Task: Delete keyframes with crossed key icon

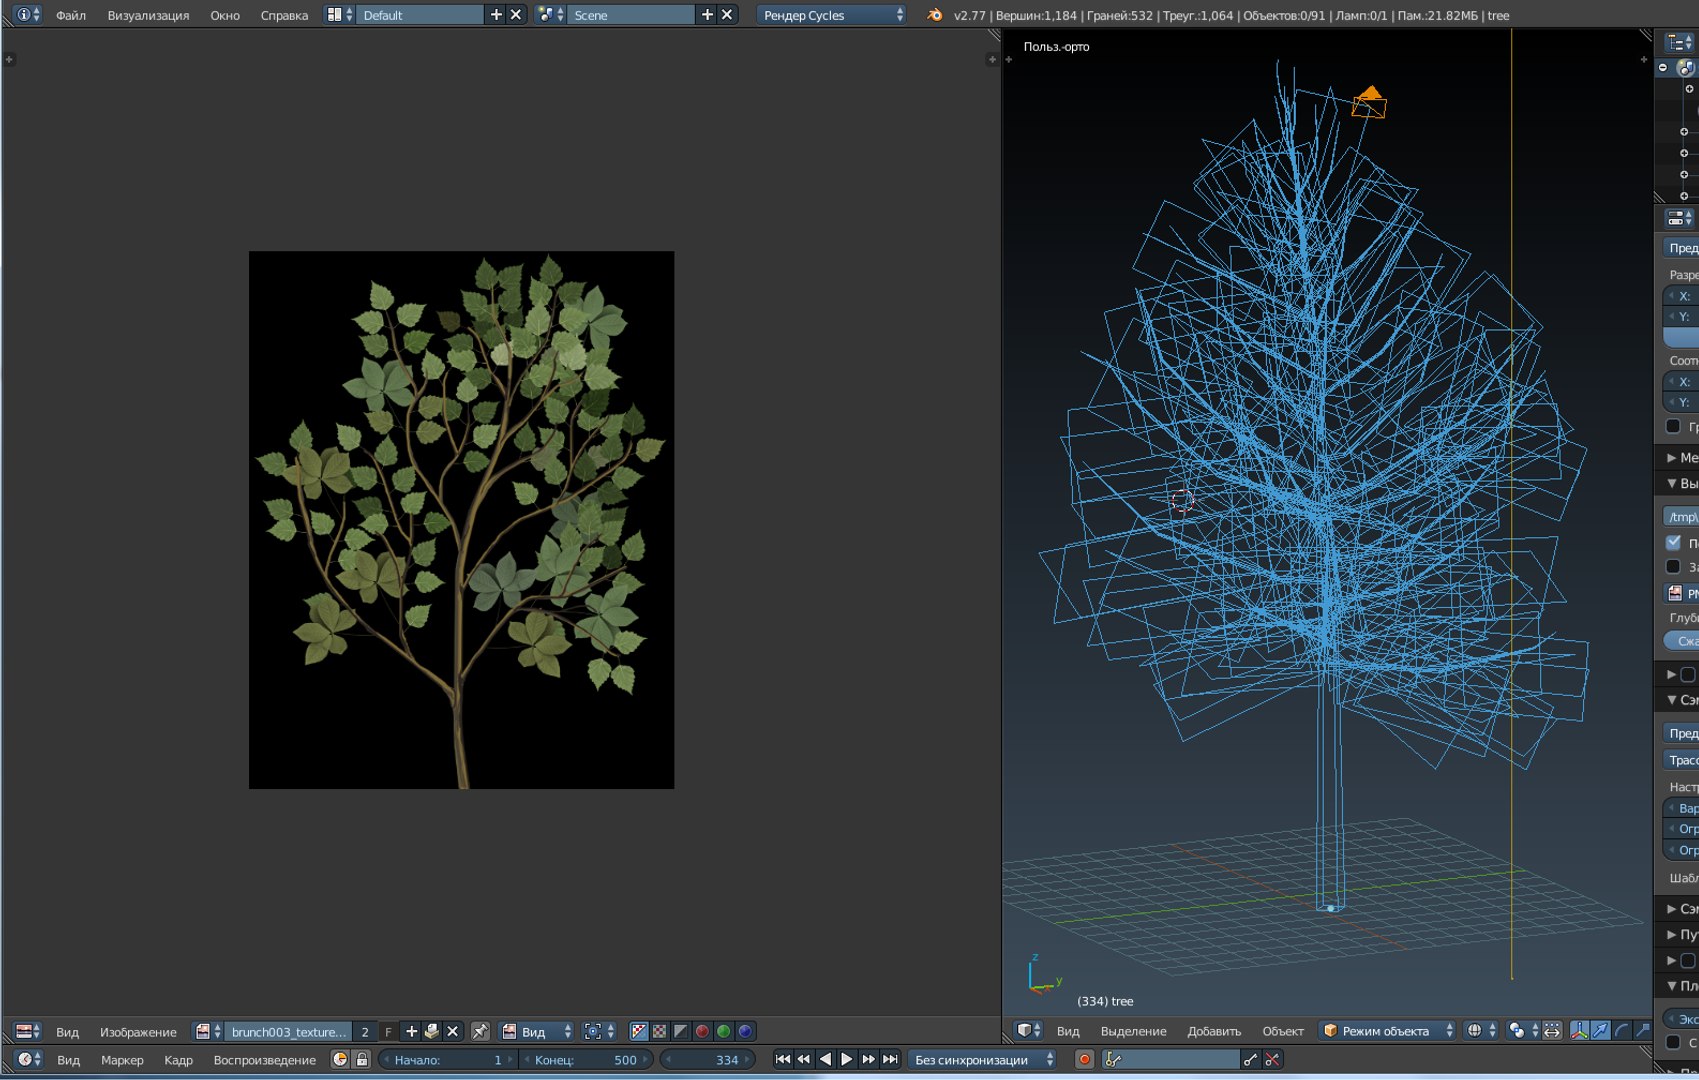Action: (x=1272, y=1059)
